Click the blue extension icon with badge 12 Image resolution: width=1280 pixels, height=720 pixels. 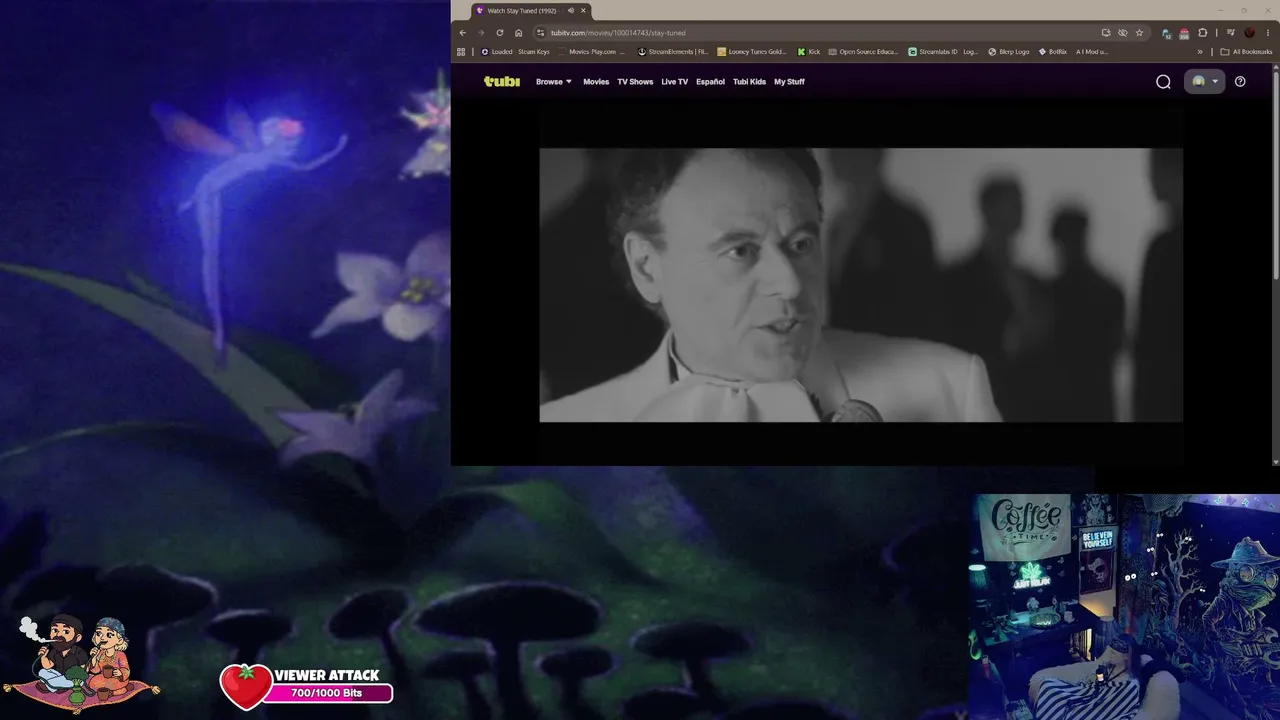[x=1167, y=33]
